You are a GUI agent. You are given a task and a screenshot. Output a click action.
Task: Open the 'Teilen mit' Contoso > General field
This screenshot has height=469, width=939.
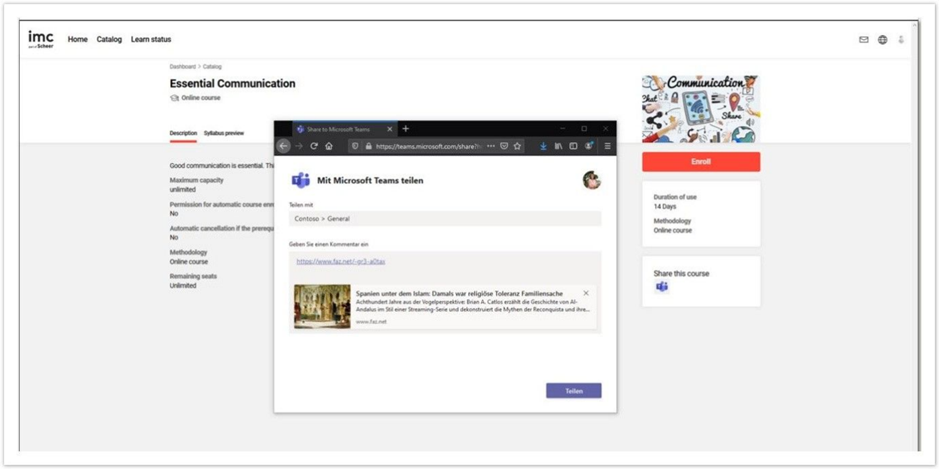tap(445, 218)
